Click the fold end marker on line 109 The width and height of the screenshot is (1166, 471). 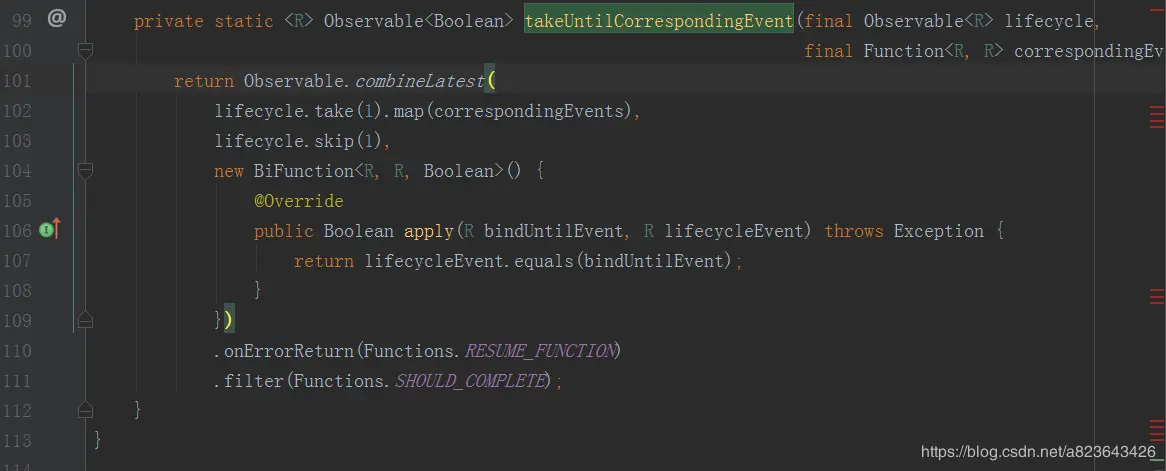click(86, 321)
